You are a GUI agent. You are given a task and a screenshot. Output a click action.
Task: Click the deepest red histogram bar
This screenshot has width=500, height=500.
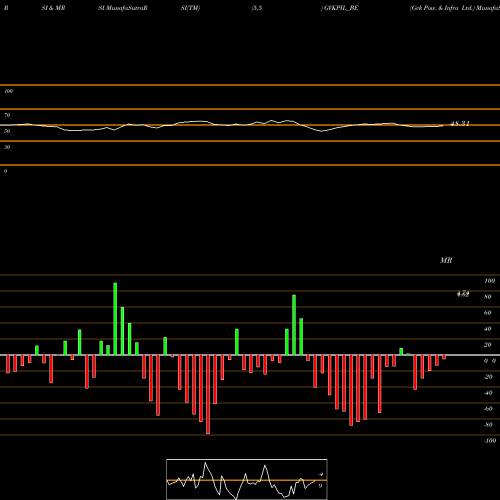(208, 394)
